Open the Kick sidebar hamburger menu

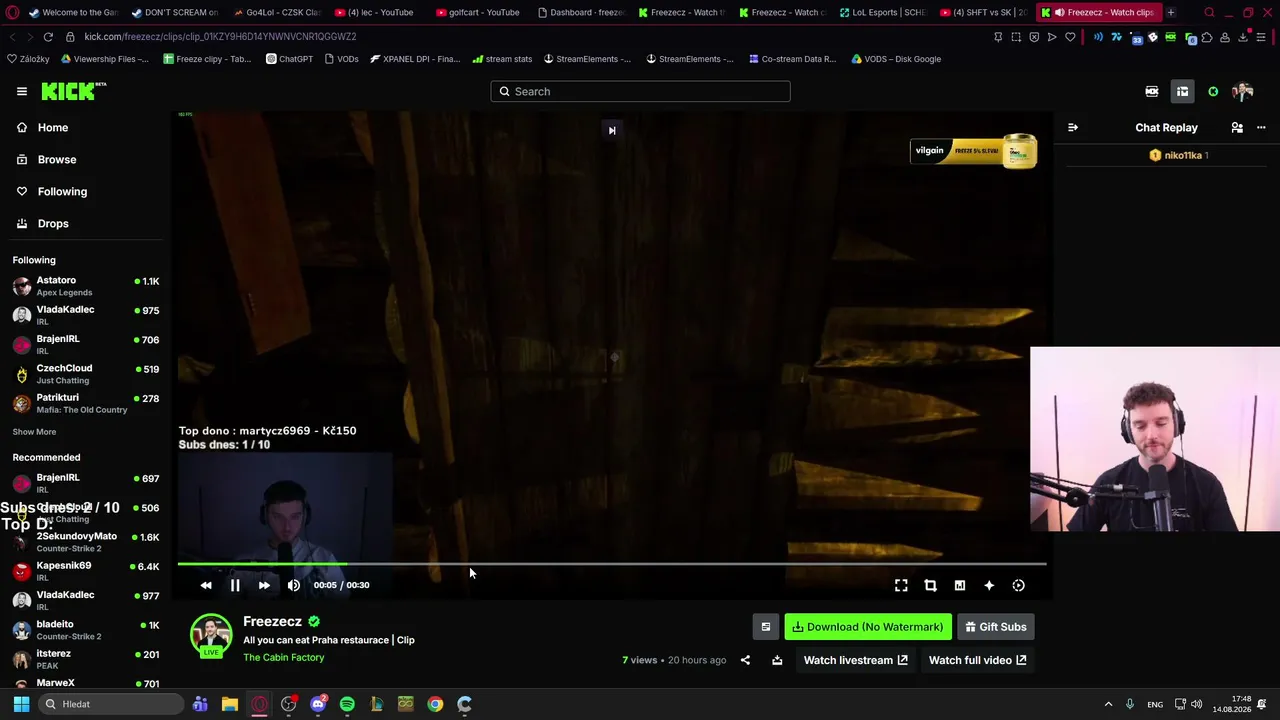pos(22,91)
